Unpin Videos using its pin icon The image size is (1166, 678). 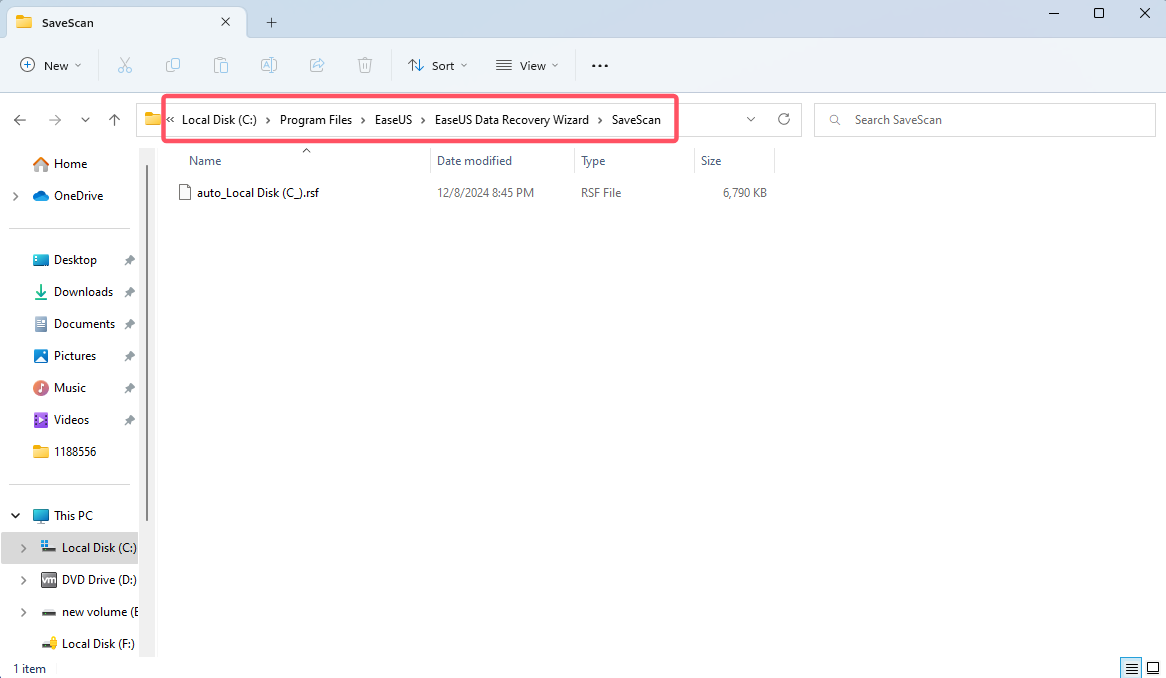coord(129,420)
